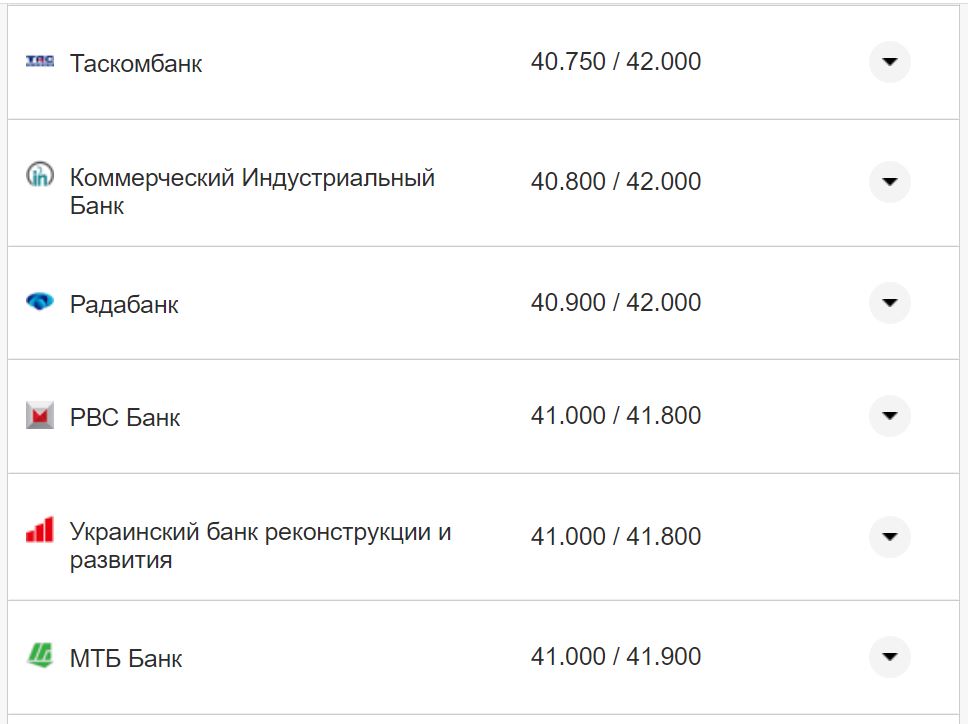Click the Радабанк eye-shaped logo icon

pos(38,303)
